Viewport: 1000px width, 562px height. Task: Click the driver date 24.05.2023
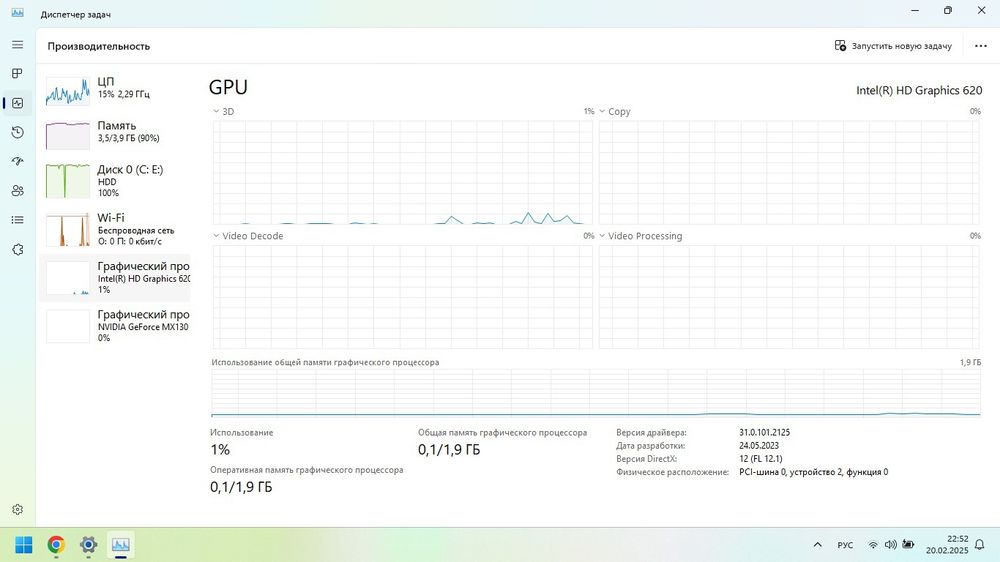click(x=759, y=446)
